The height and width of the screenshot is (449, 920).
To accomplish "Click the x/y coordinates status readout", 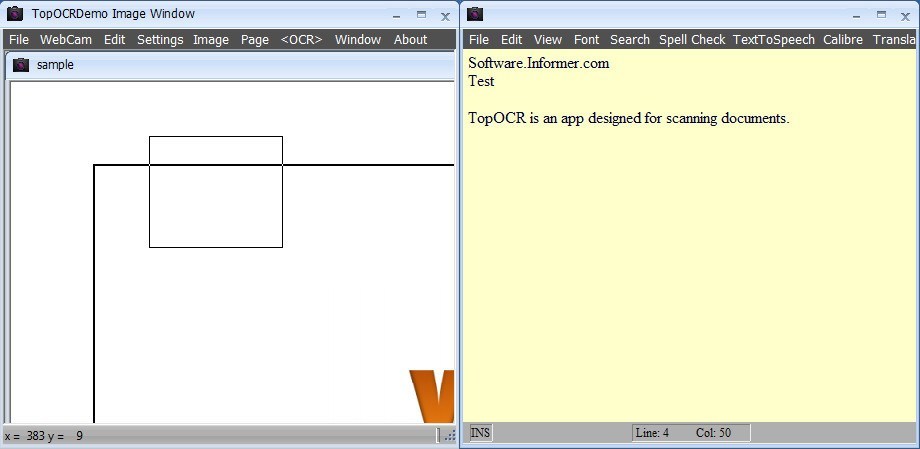I will (x=43, y=436).
